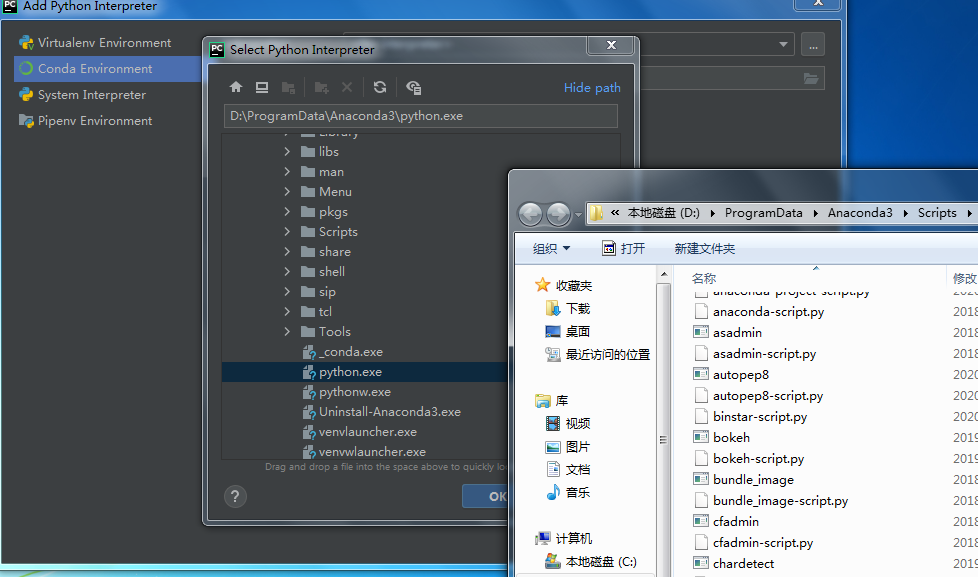Screen dimensions: 978x577
Task: Expand the Menu folder
Action: 287,192
